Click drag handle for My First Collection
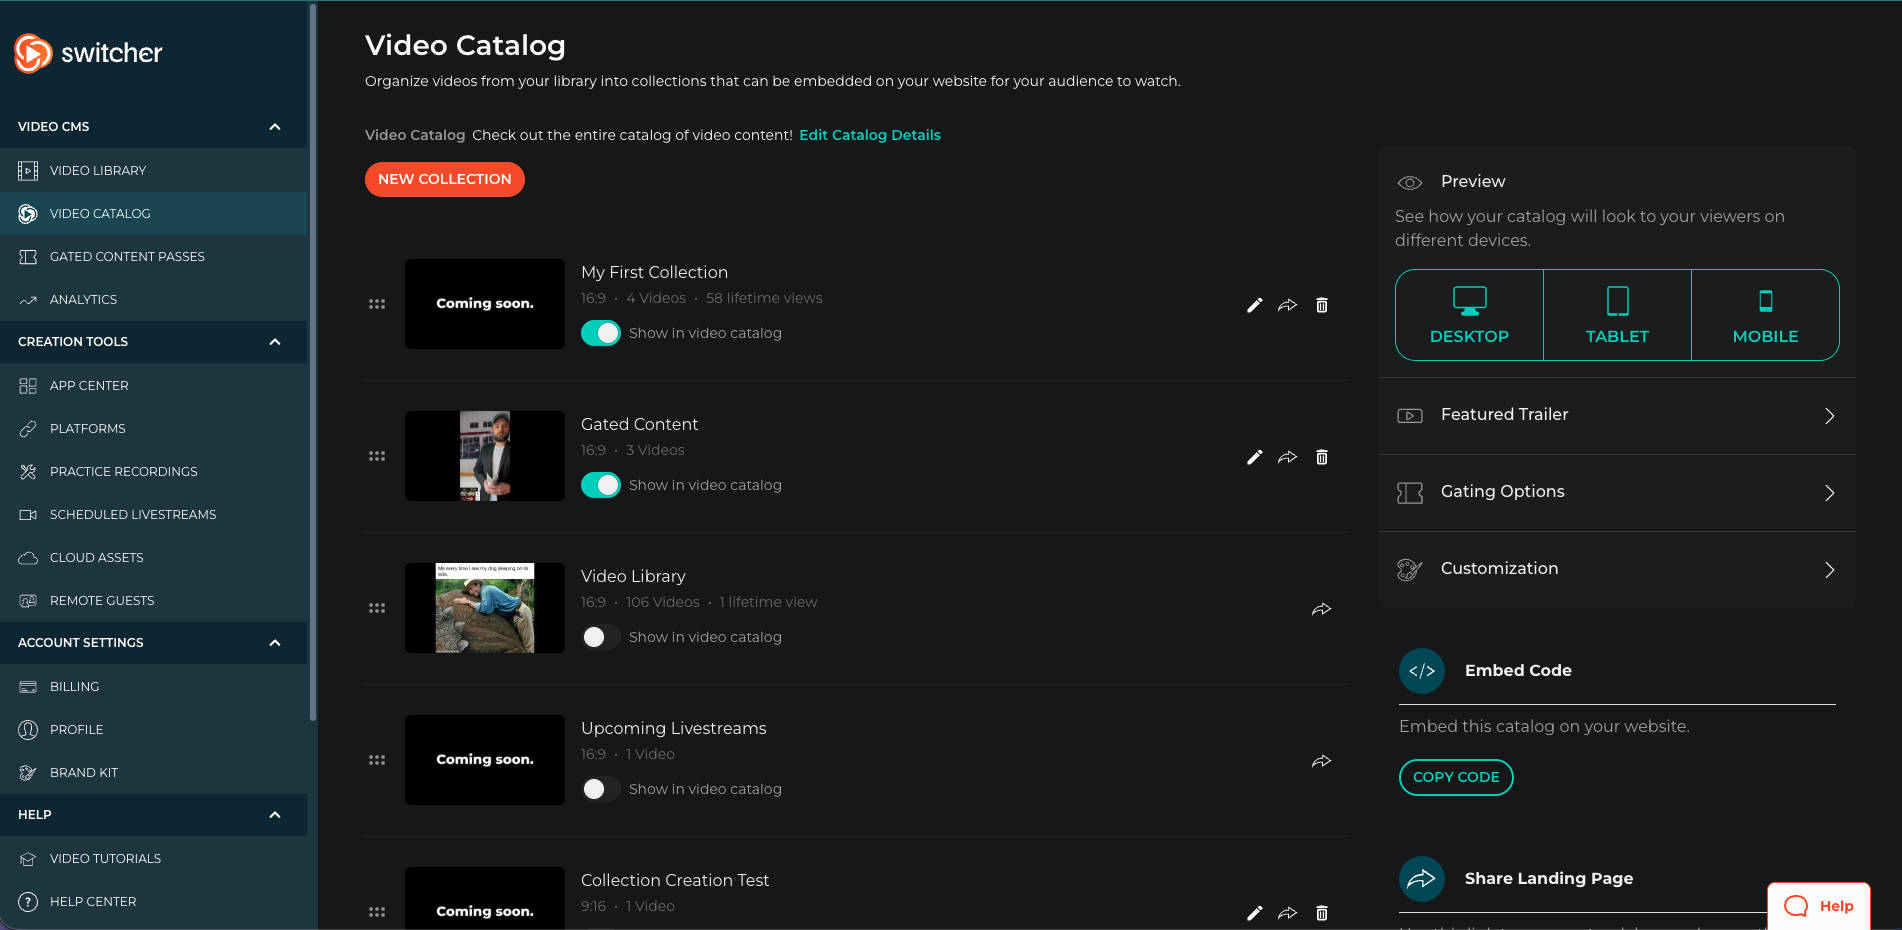1902x930 pixels. 377,304
